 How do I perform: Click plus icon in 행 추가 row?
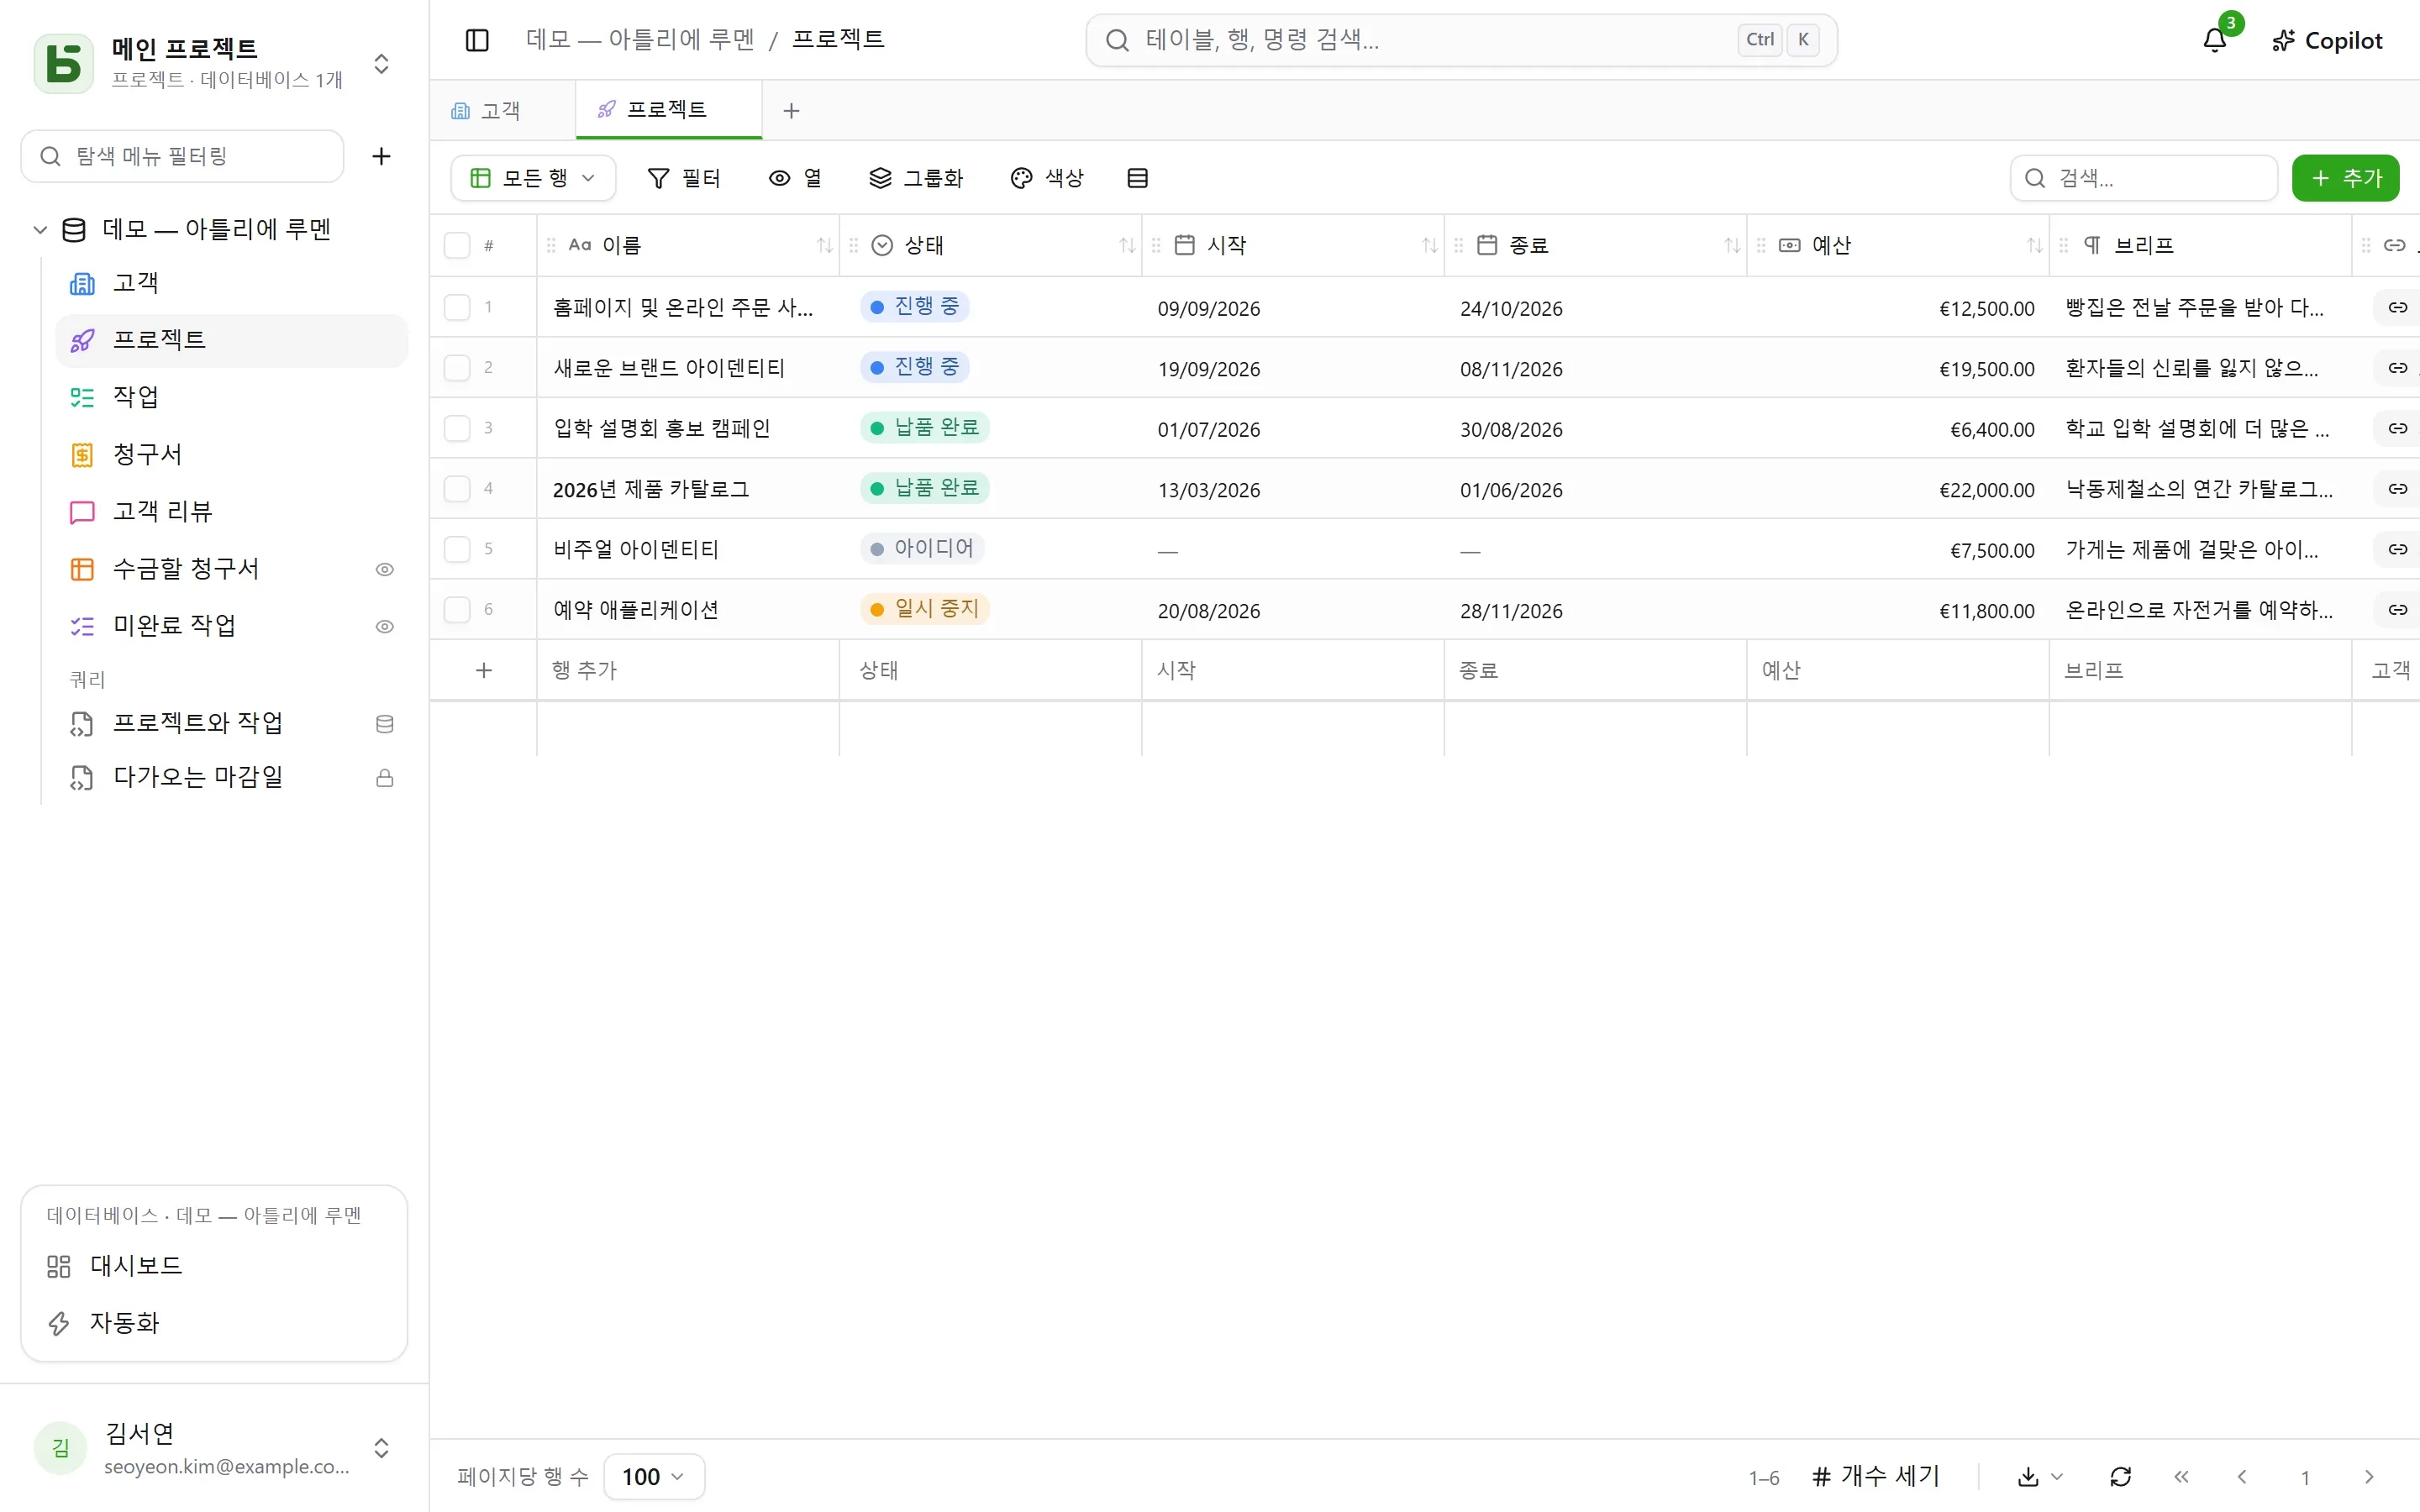(x=484, y=670)
